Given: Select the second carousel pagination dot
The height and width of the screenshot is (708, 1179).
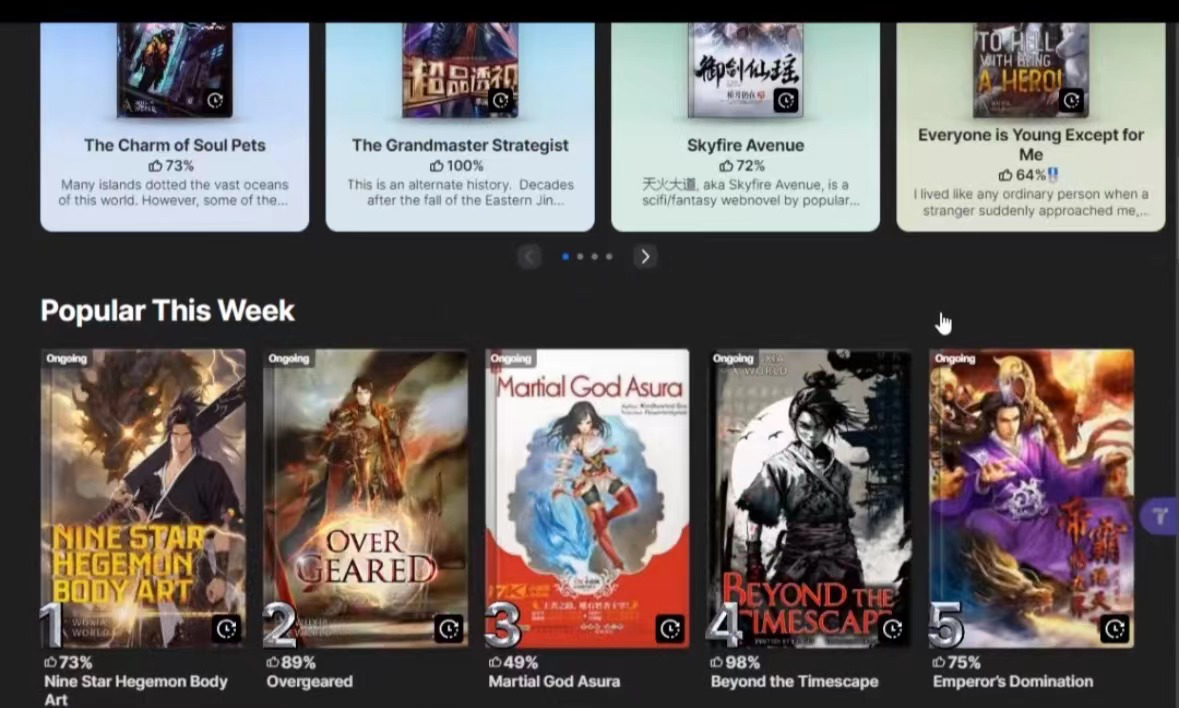Looking at the screenshot, I should coord(580,256).
